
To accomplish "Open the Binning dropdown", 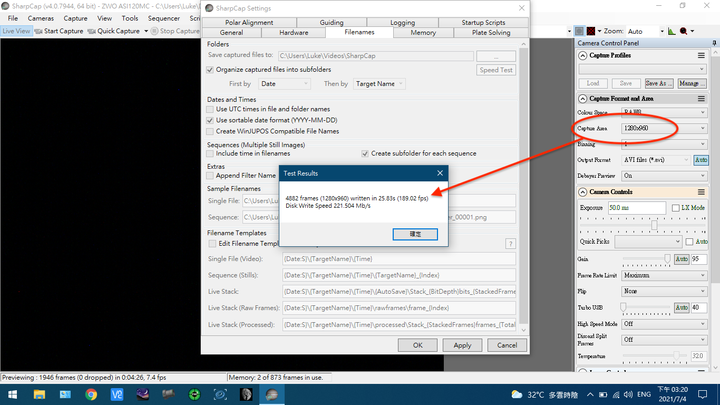I will 664,144.
